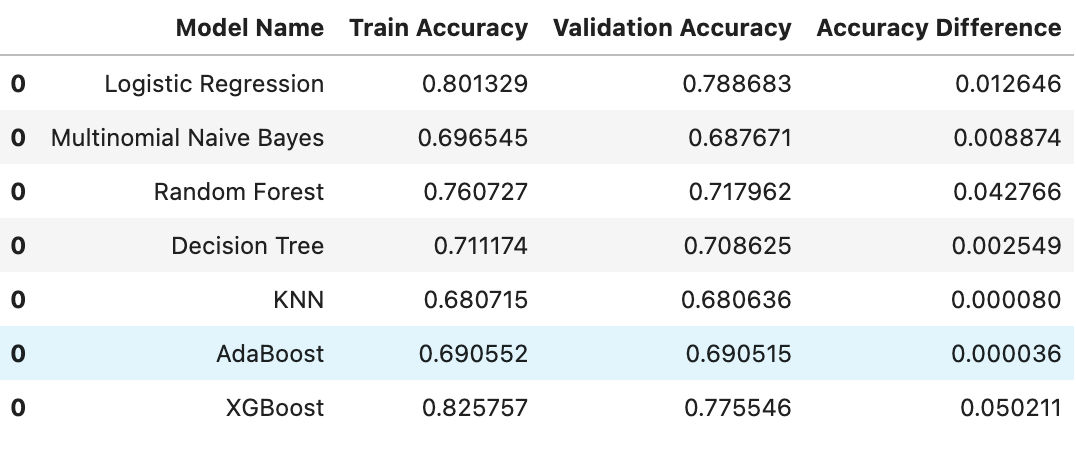Click train accuracy value 0.801329
The width and height of the screenshot is (1076, 456).
pos(475,84)
